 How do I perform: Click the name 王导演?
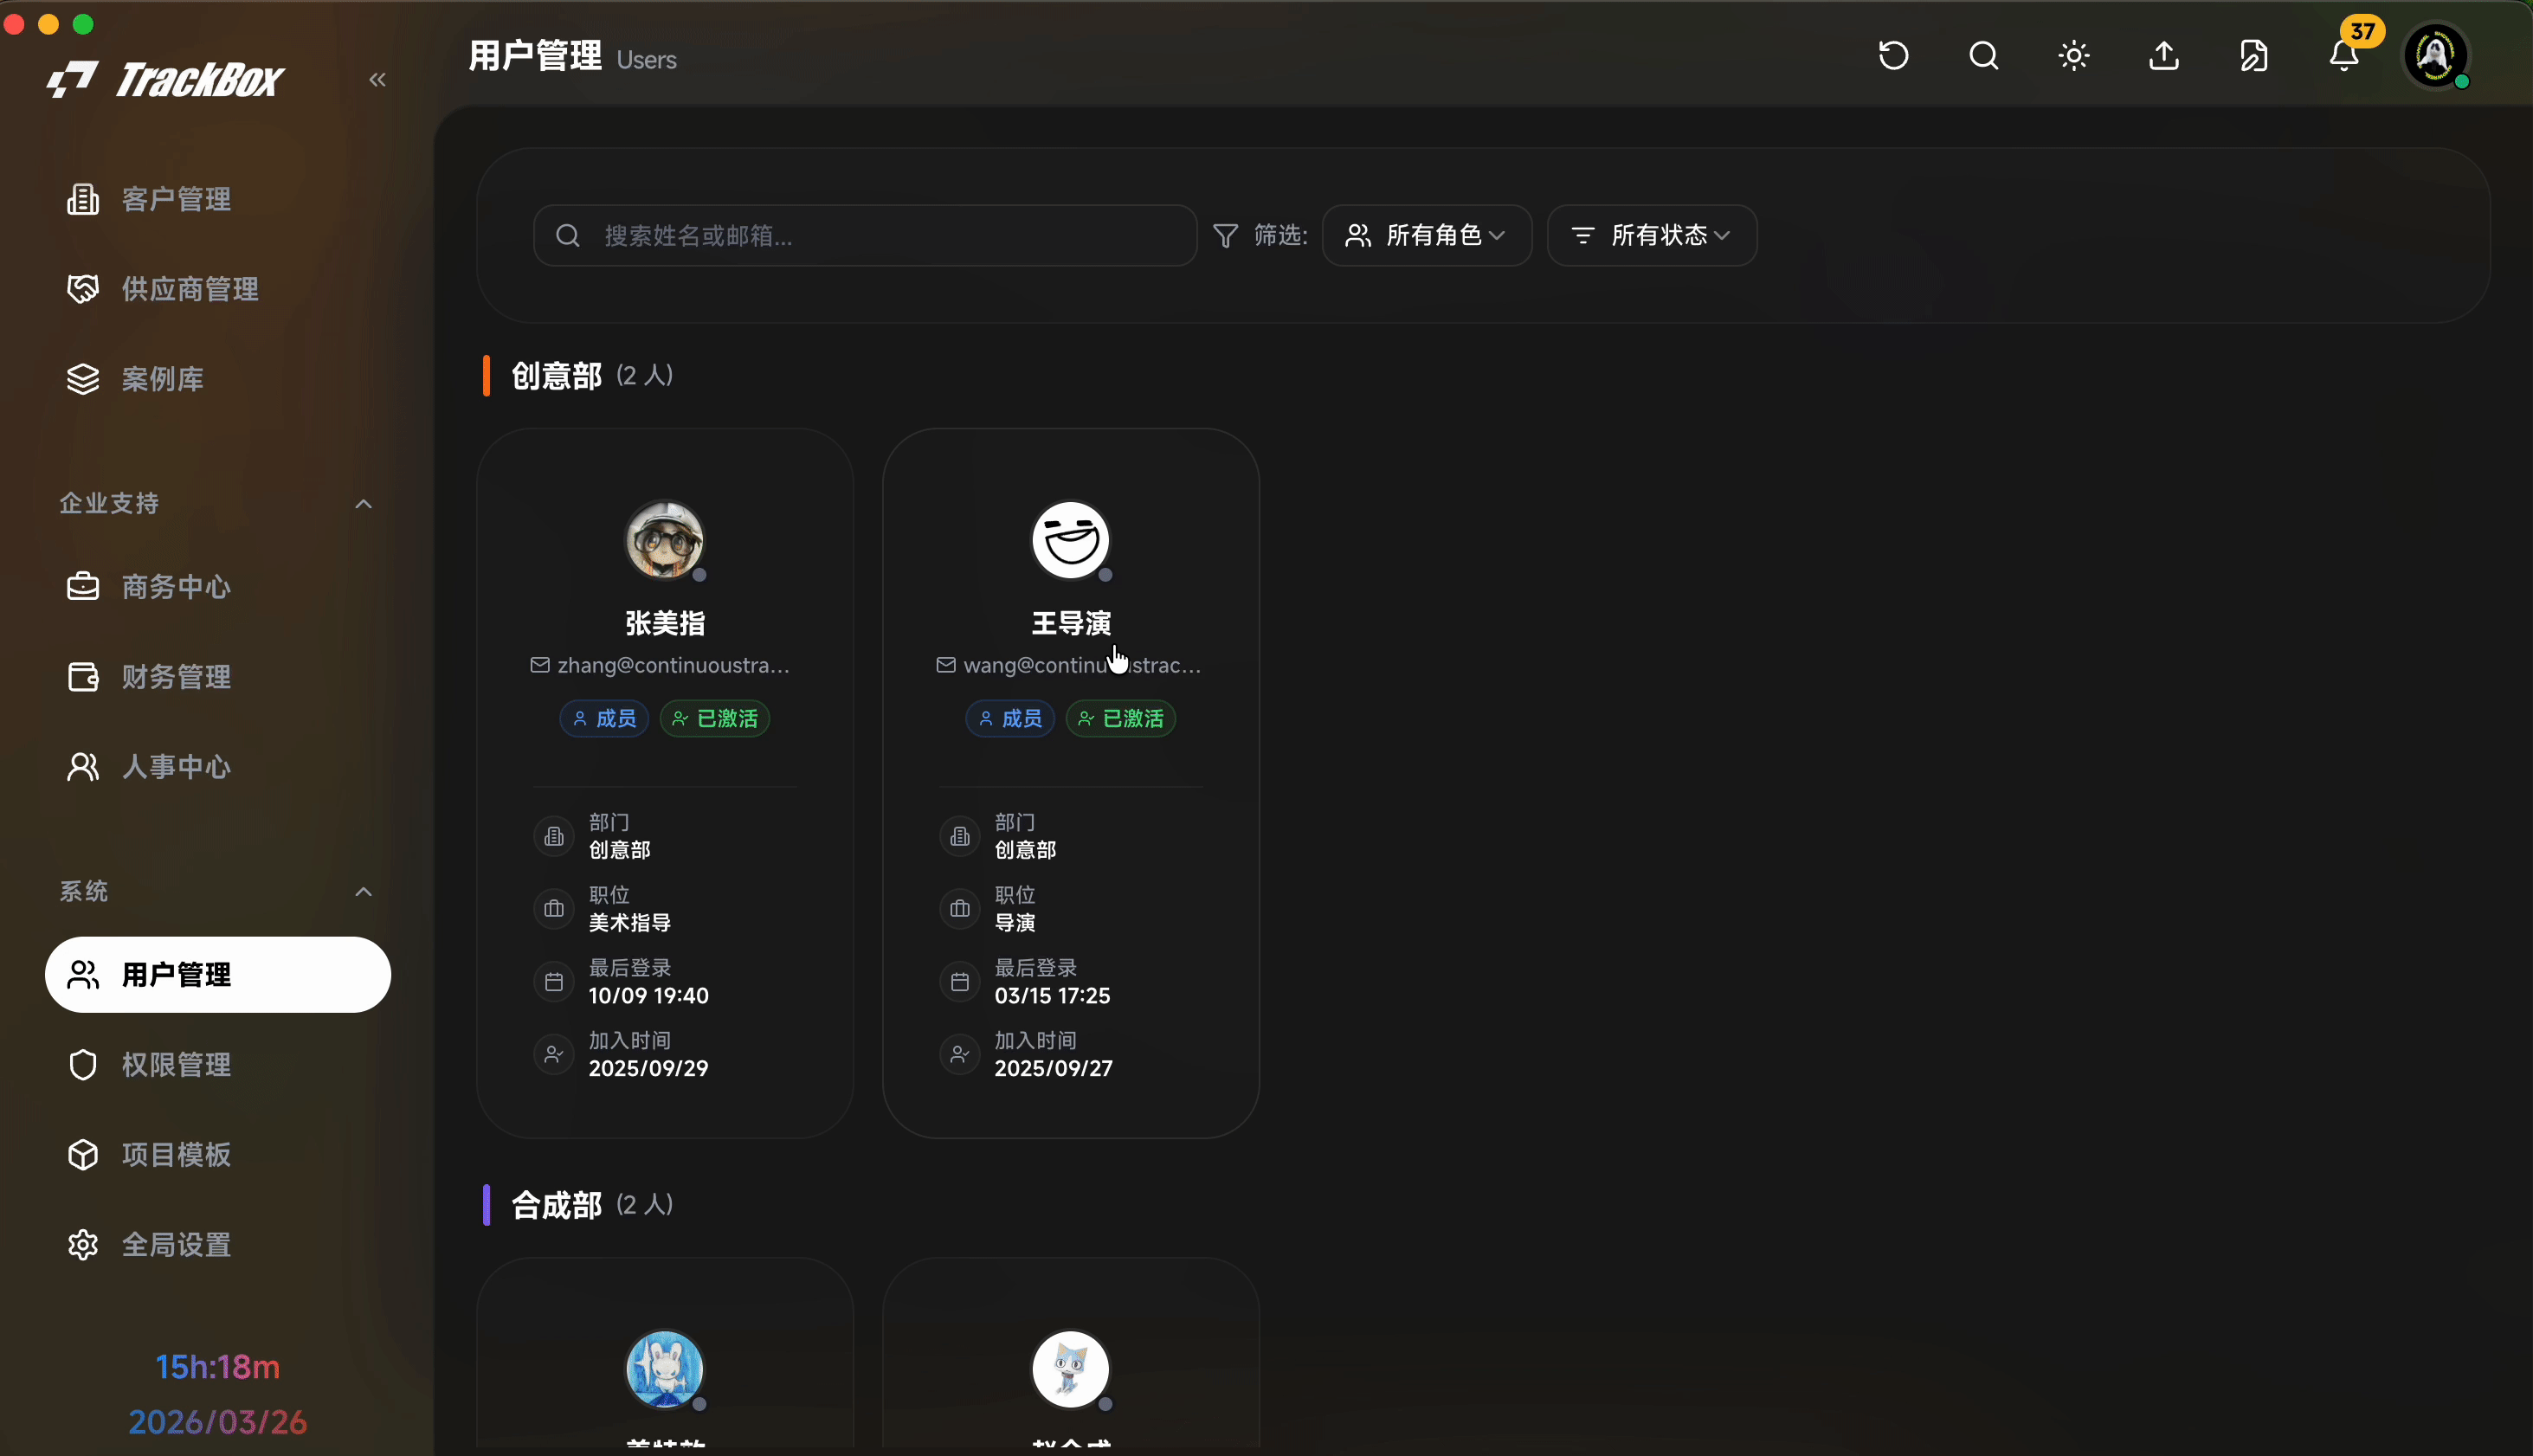[x=1071, y=624]
